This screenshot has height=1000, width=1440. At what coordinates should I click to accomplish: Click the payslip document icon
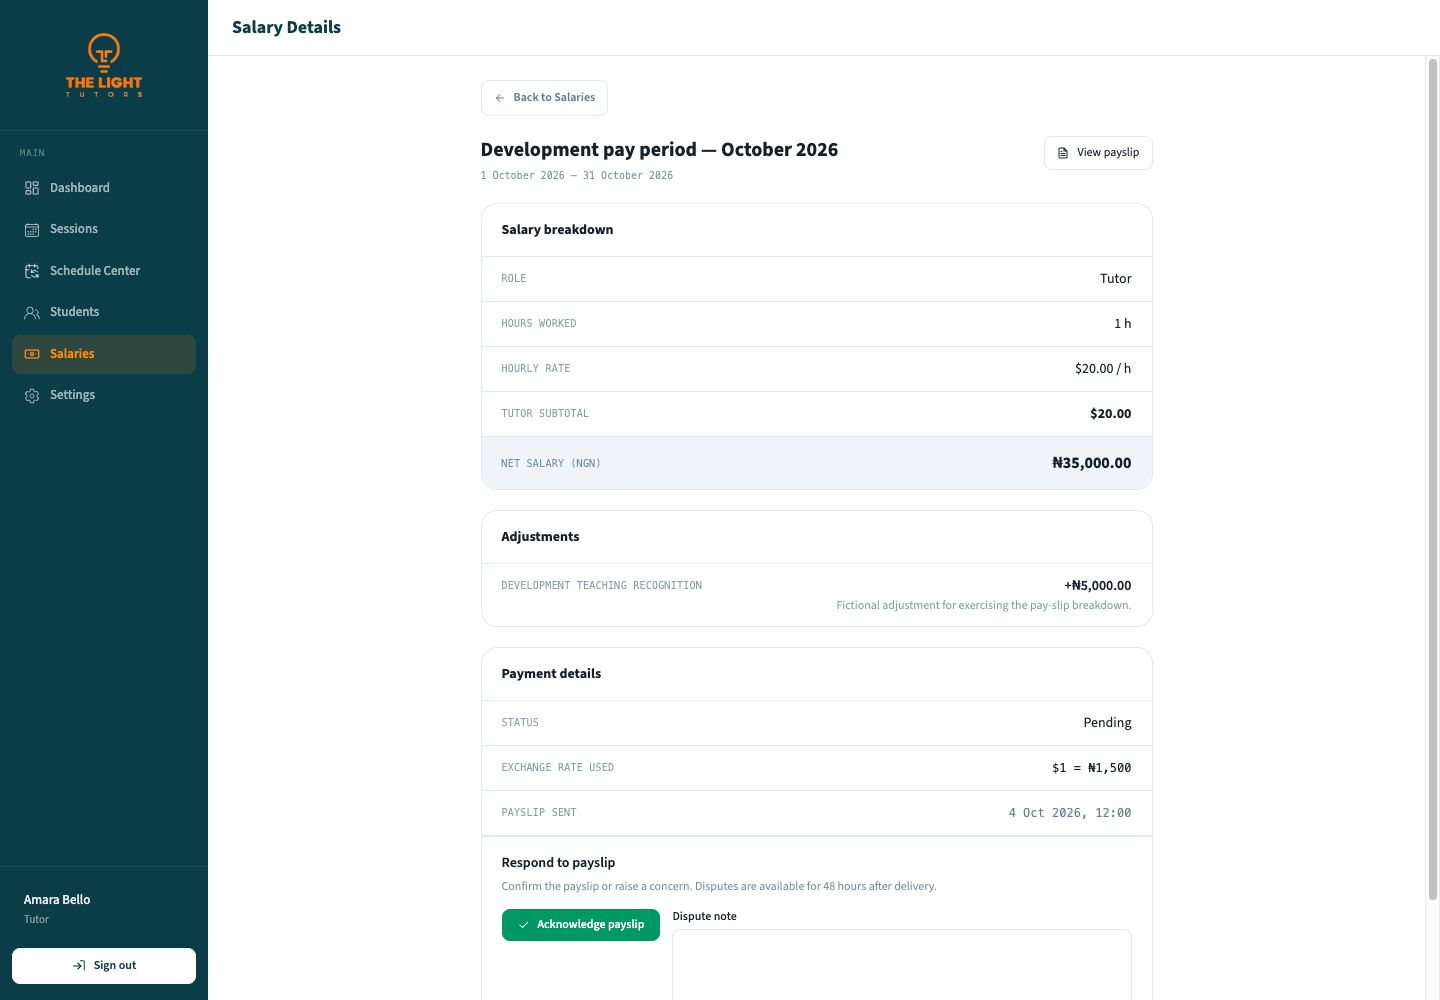click(1063, 153)
